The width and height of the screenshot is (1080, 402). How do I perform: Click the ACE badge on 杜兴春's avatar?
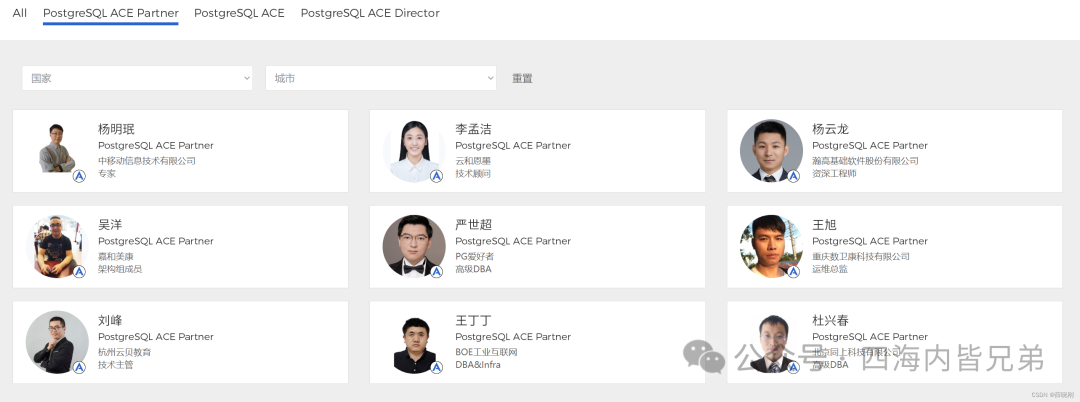(x=793, y=368)
